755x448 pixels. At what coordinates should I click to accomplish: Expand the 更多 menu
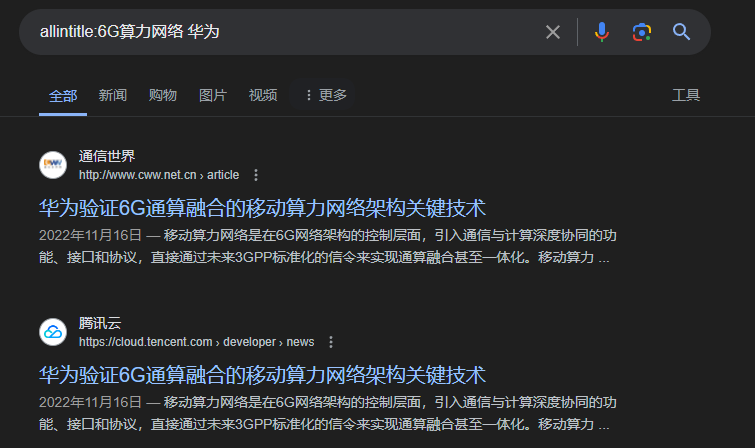325,95
